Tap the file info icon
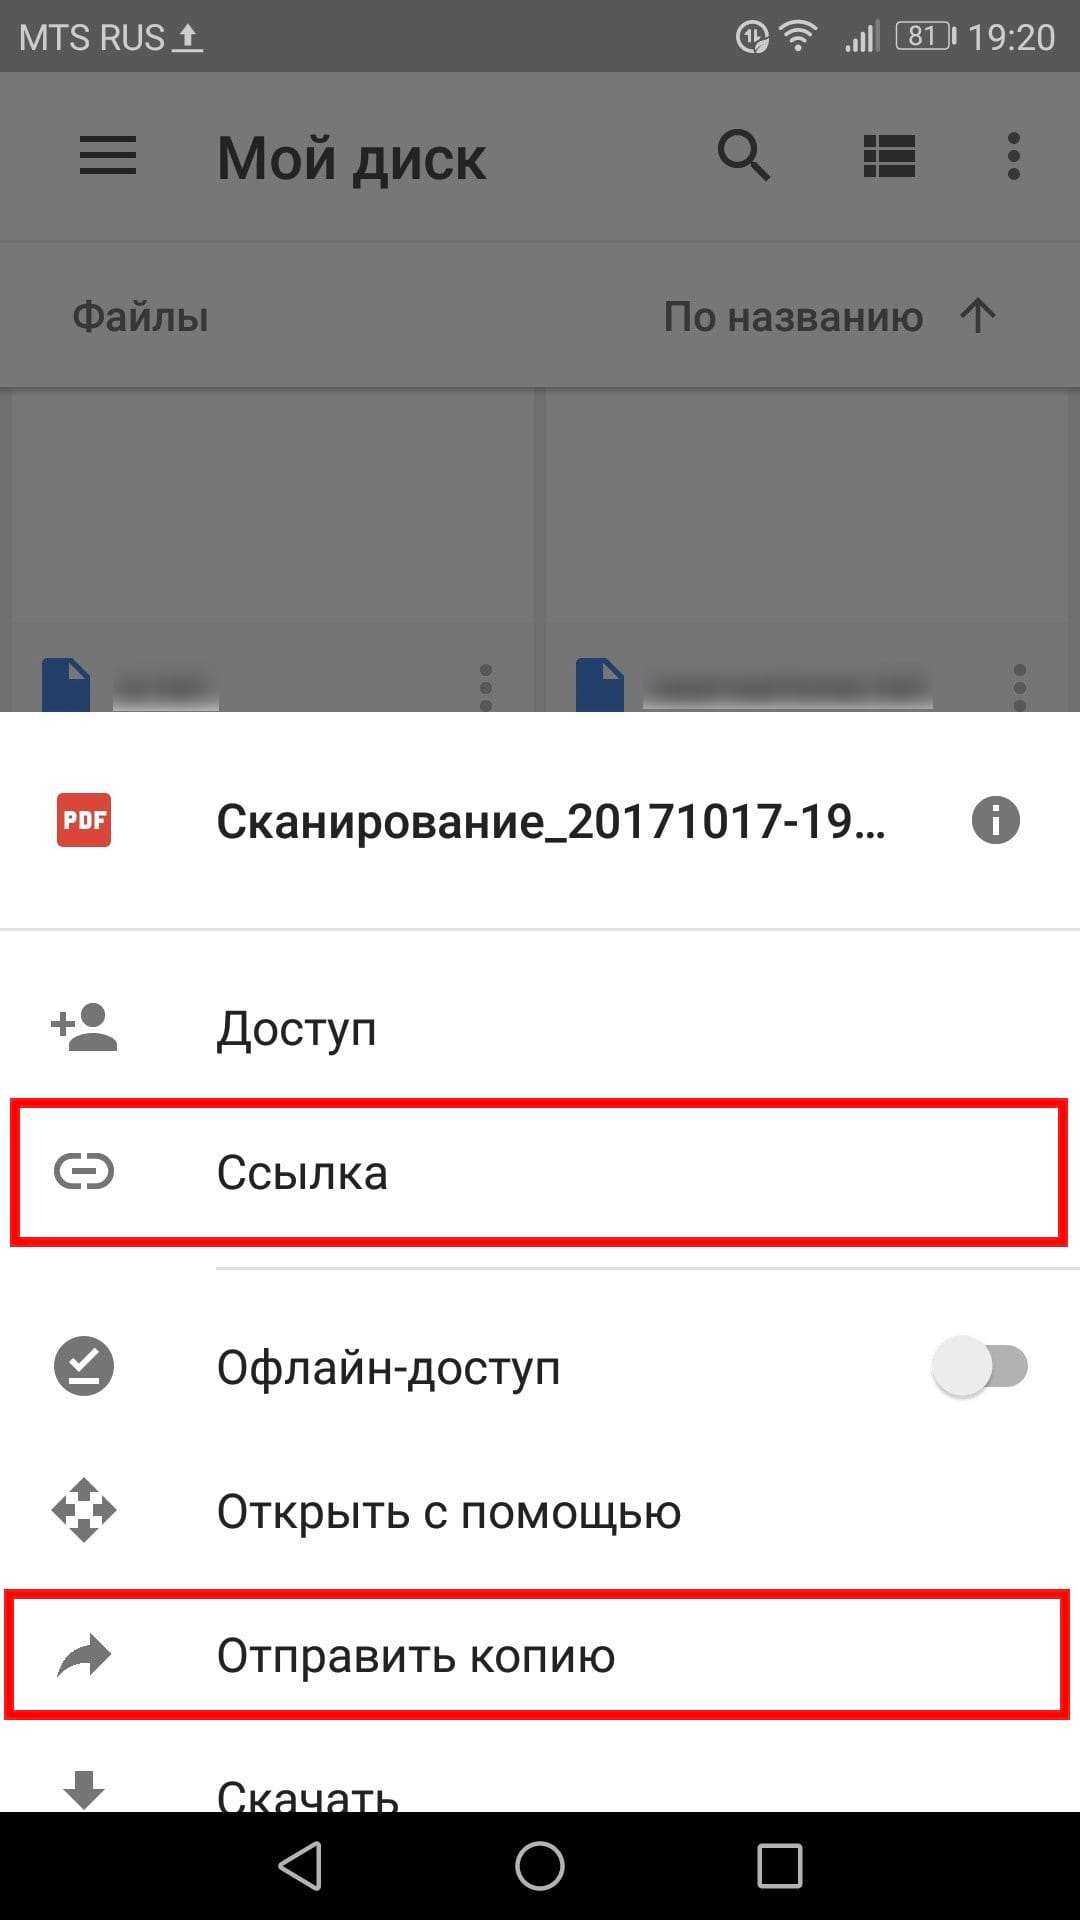 [x=995, y=821]
